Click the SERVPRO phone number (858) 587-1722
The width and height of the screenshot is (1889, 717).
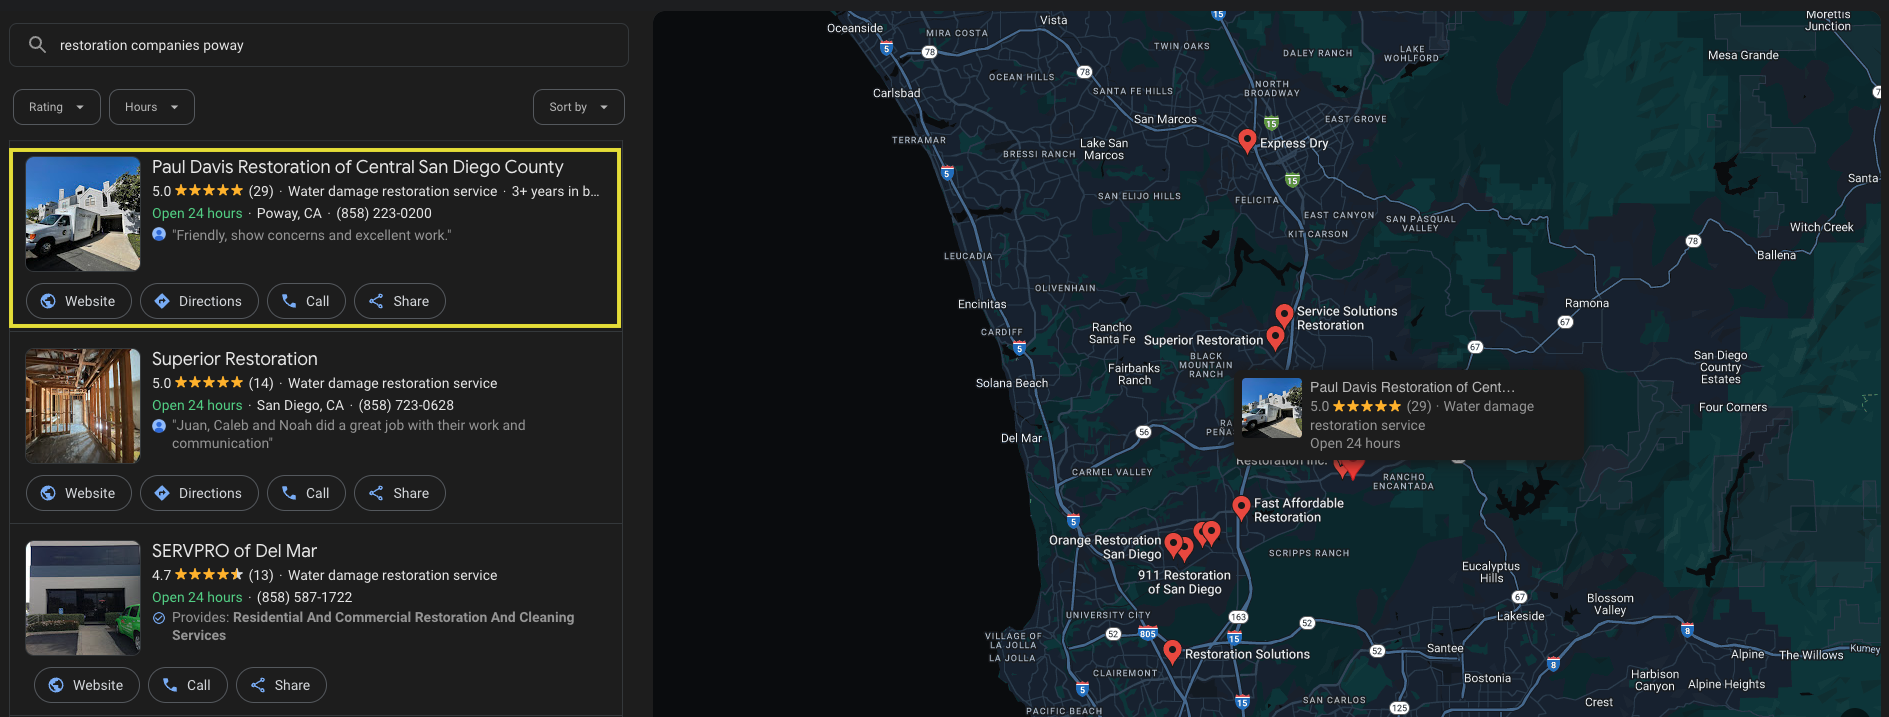[x=305, y=597]
